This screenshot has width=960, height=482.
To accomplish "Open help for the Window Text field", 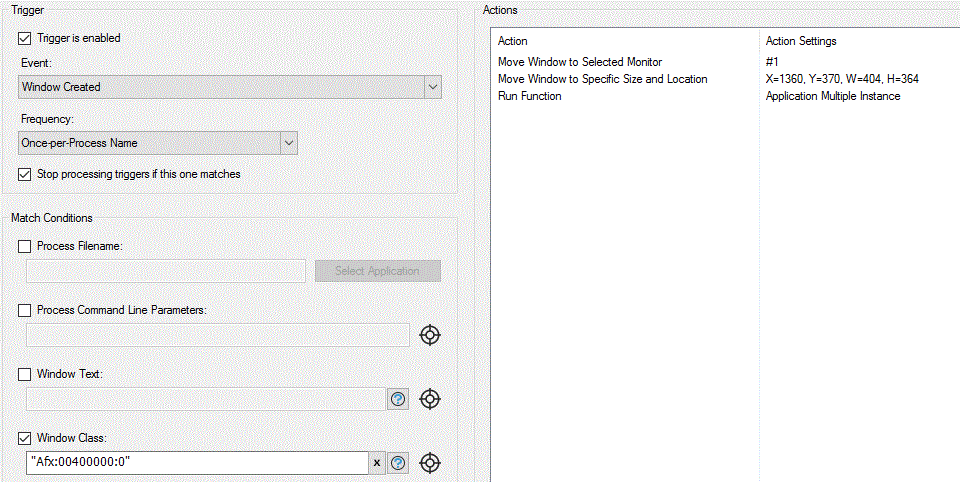I will tap(398, 399).
